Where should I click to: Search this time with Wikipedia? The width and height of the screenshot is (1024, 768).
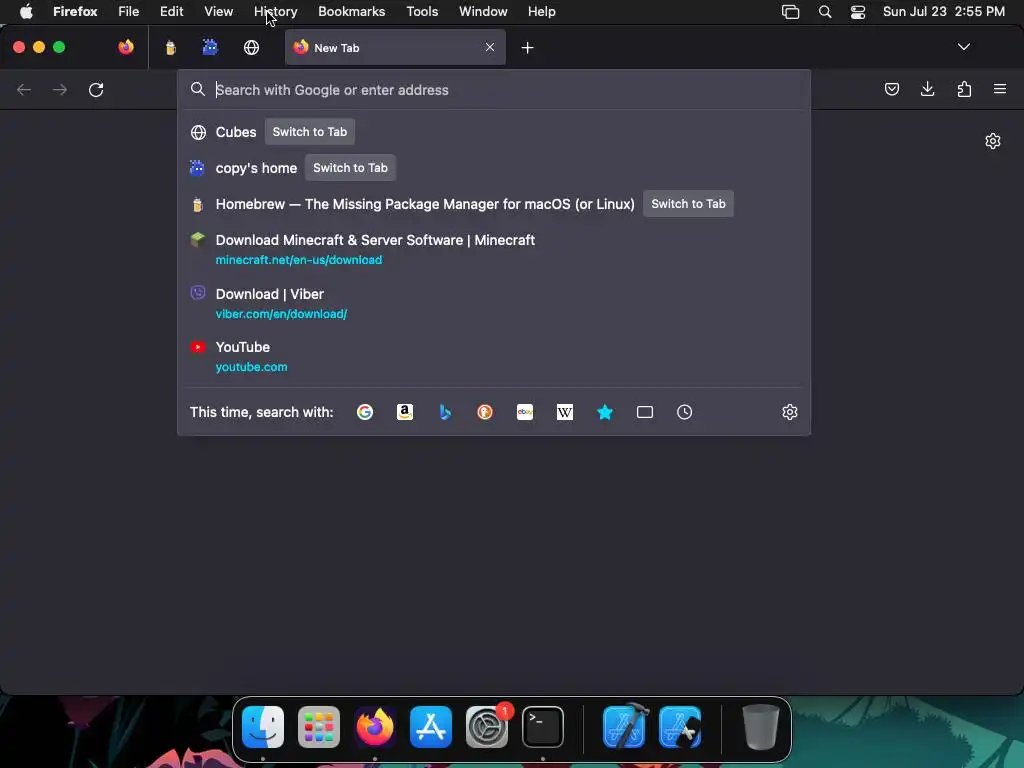[x=565, y=412]
